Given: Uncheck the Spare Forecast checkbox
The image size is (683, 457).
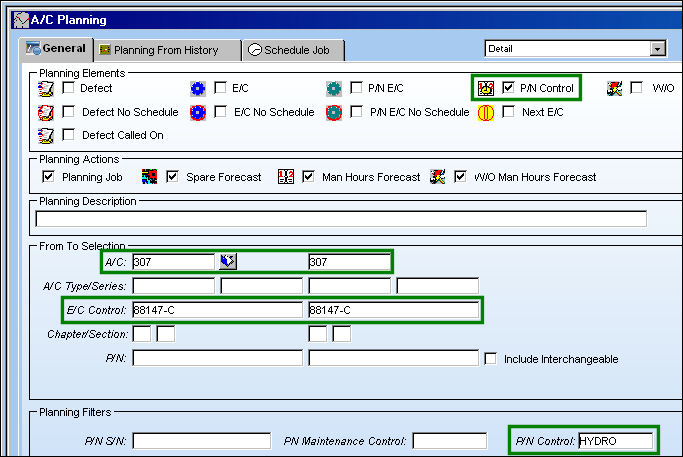Looking at the screenshot, I should click(172, 176).
